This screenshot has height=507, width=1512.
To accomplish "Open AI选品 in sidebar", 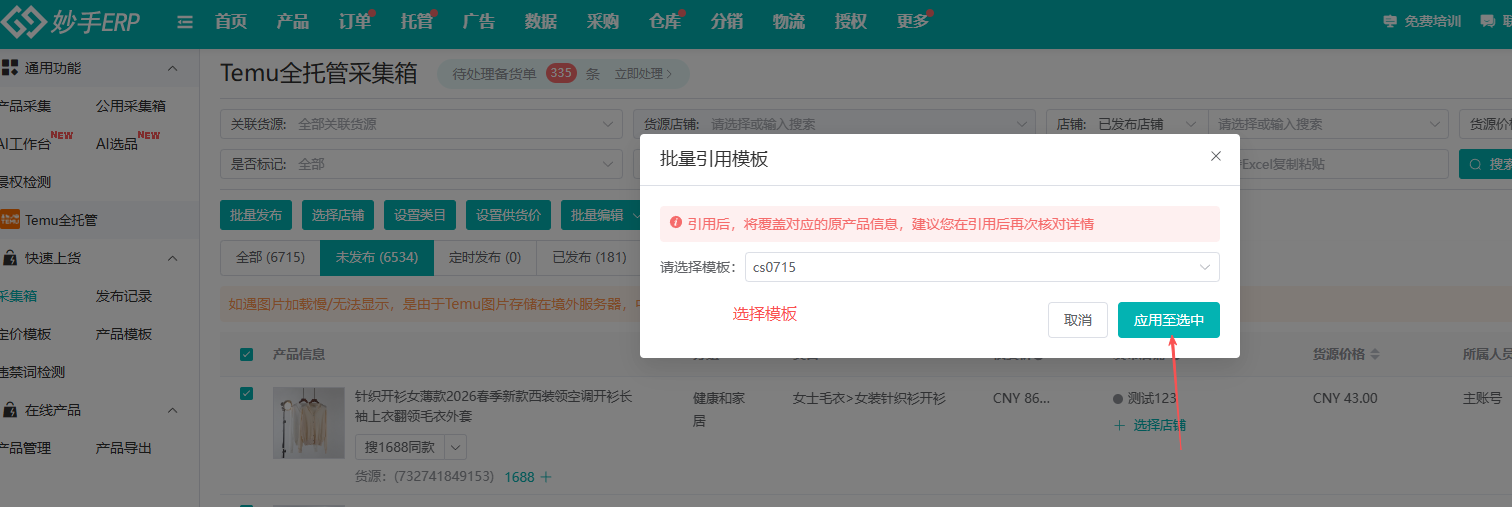I will 117,144.
